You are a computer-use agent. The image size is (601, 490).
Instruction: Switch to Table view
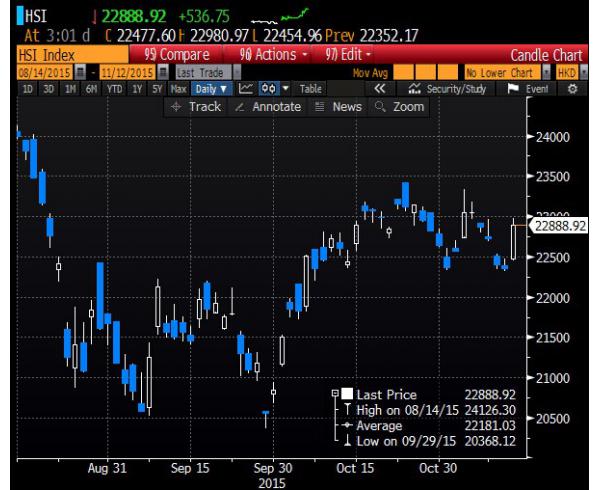(310, 89)
